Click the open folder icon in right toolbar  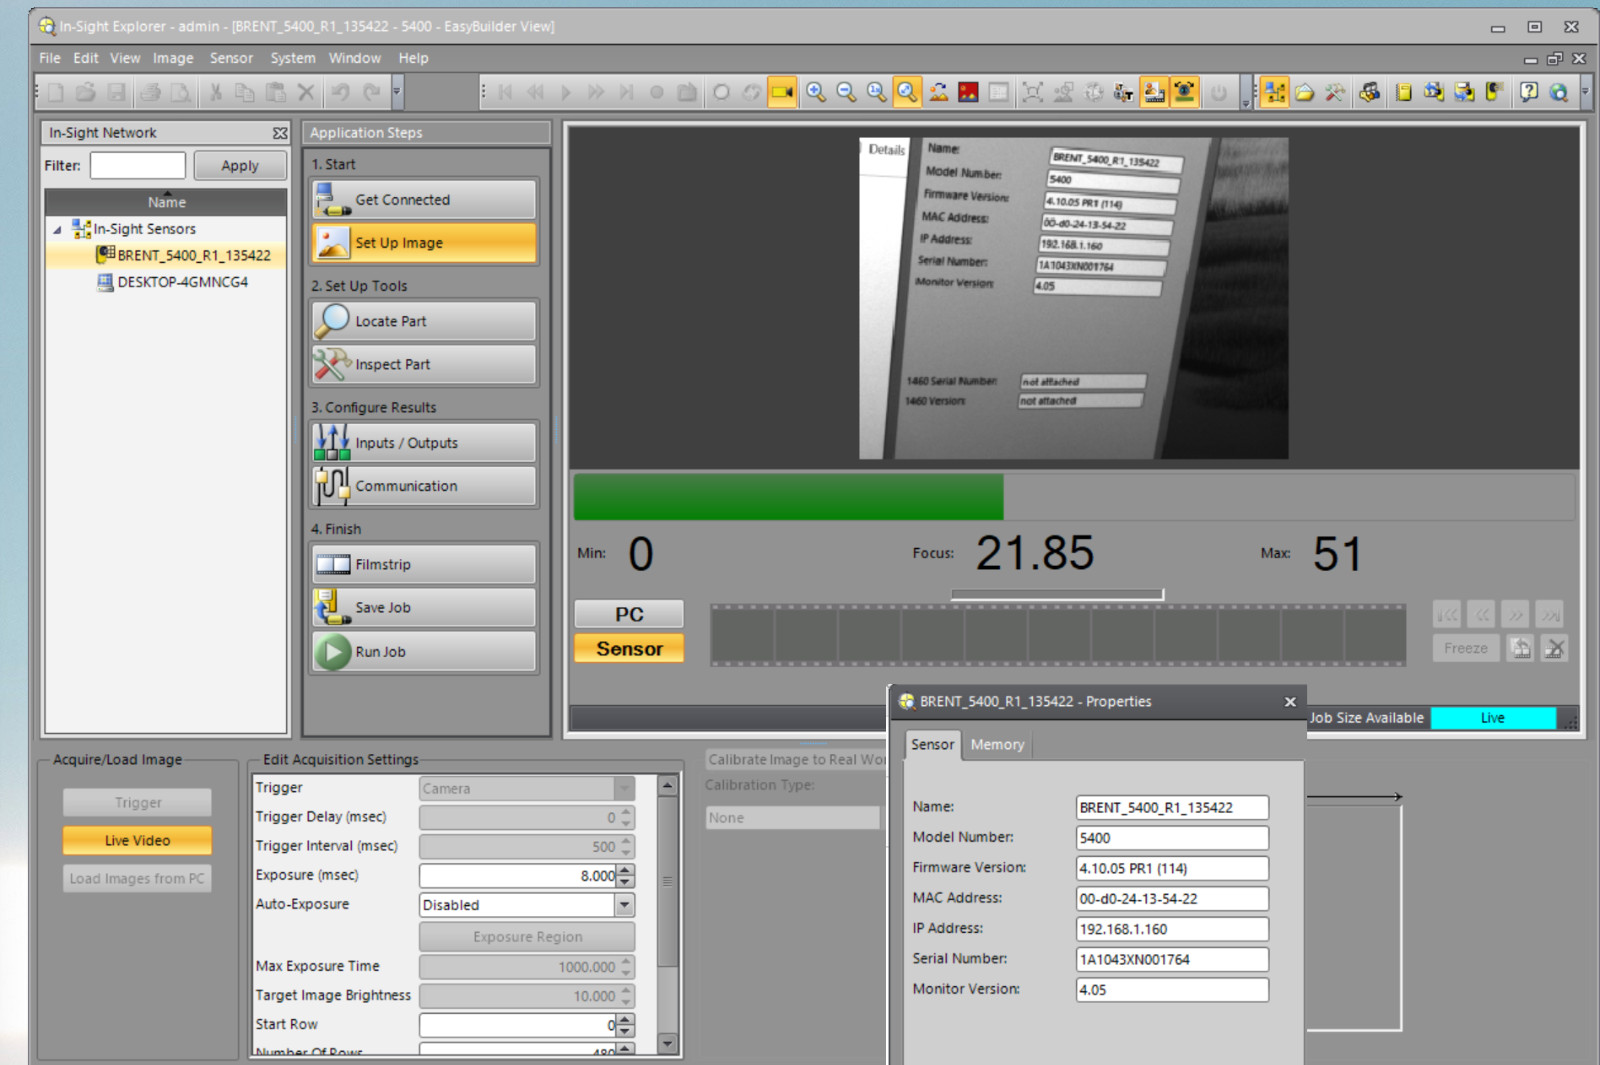pos(1304,93)
